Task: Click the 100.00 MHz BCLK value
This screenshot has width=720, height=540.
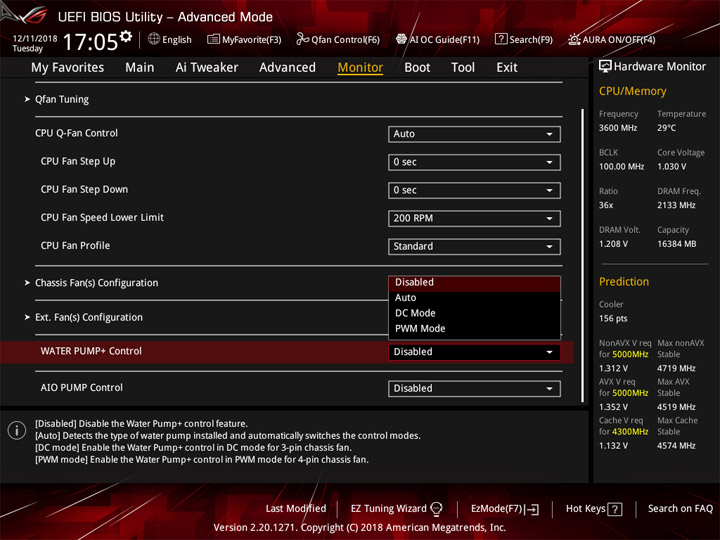Action: pos(621,167)
